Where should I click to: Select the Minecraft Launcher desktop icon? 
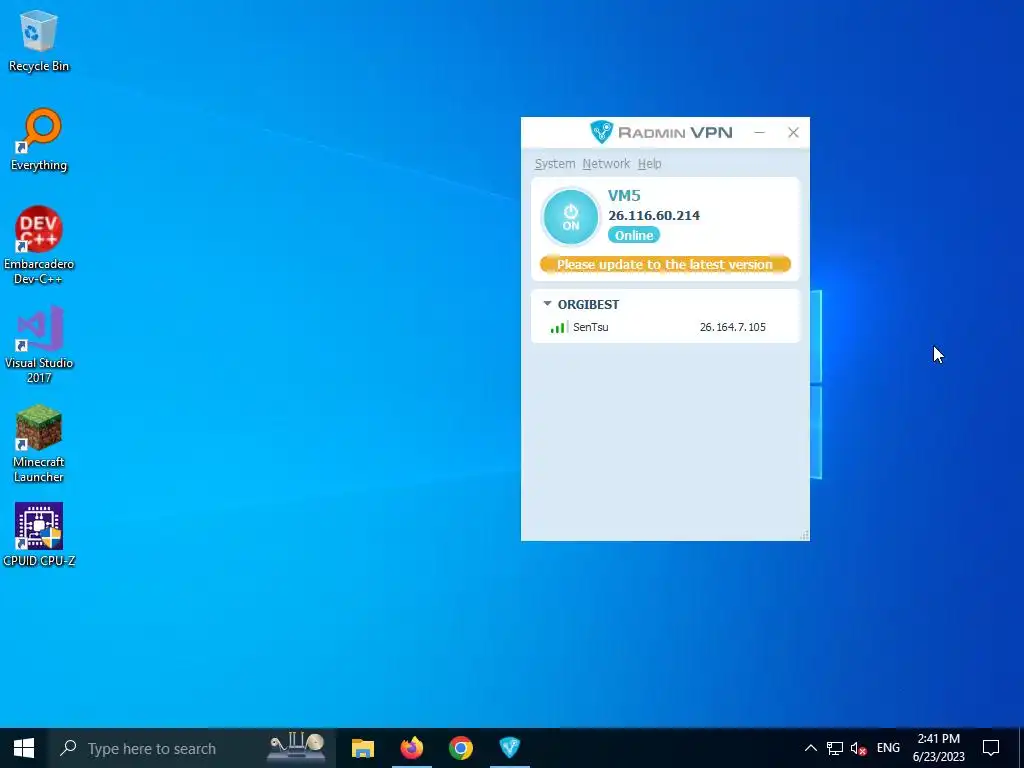click(x=39, y=443)
